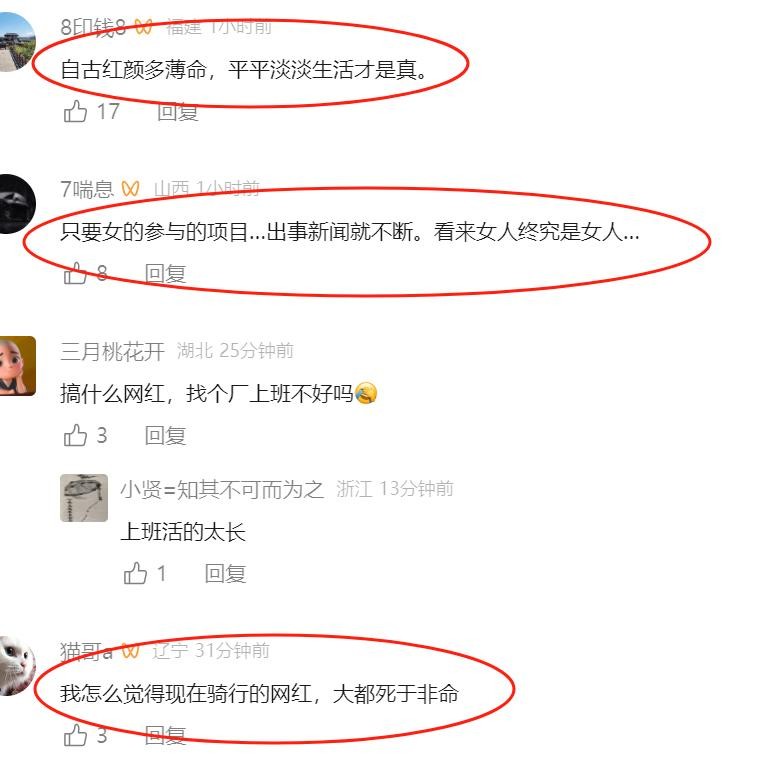Screen dimensions: 777x771
Task: Open 8印钱8's profile via username
Action: tap(93, 27)
